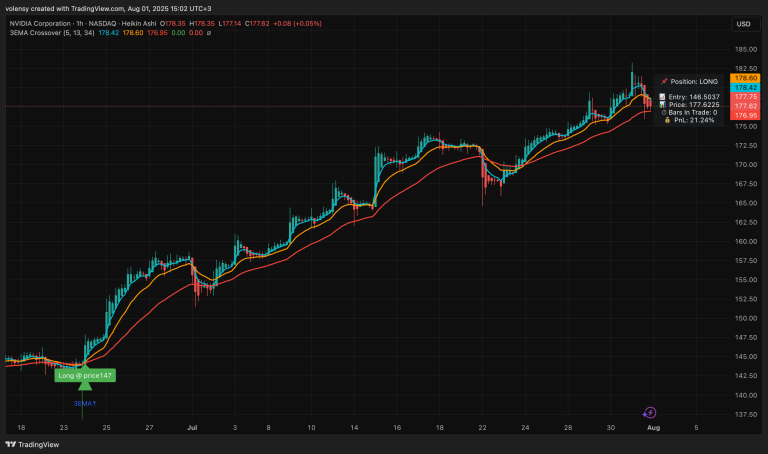
Task: Click the money bag icon beside PnL
Action: (667, 120)
